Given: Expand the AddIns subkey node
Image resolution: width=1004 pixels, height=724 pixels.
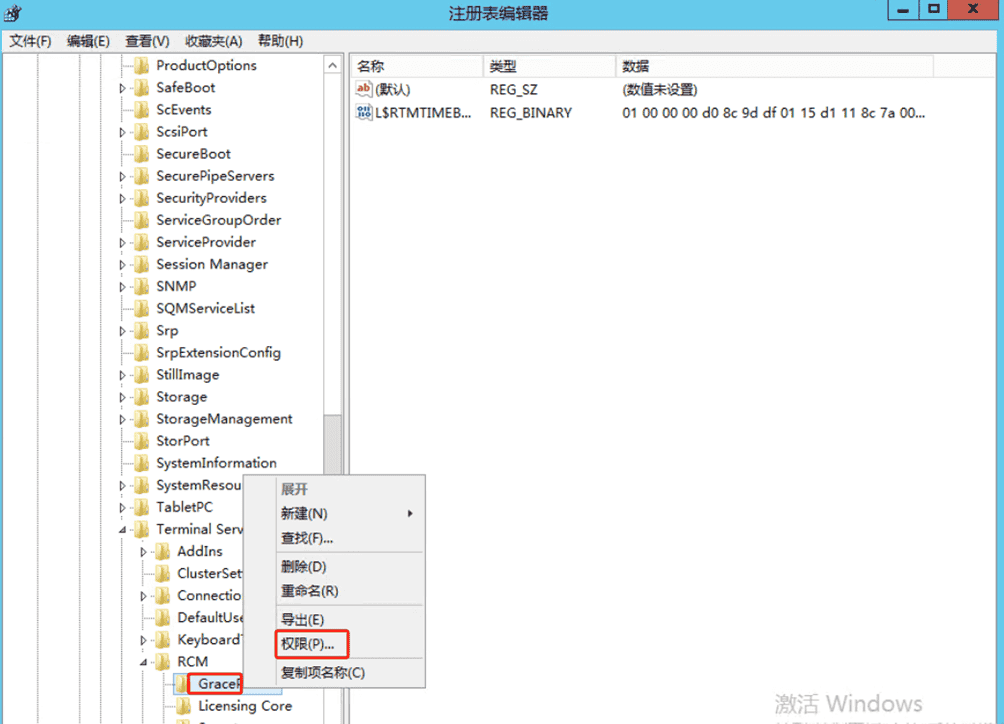Looking at the screenshot, I should [143, 552].
